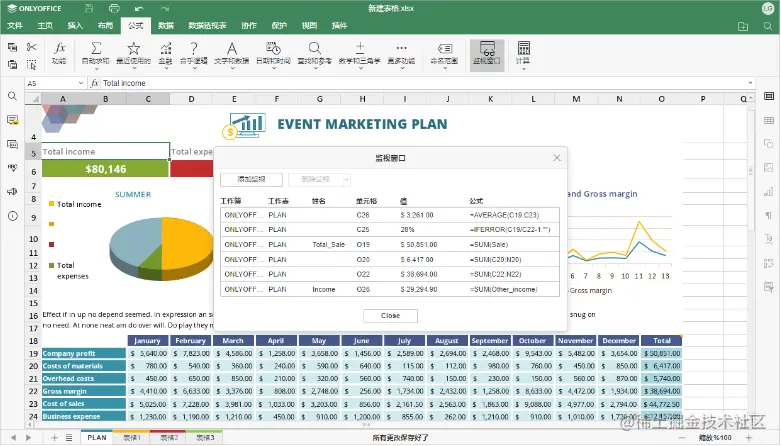Switch to the 数据透视表 (Pivot Table) tab

pyautogui.click(x=207, y=25)
